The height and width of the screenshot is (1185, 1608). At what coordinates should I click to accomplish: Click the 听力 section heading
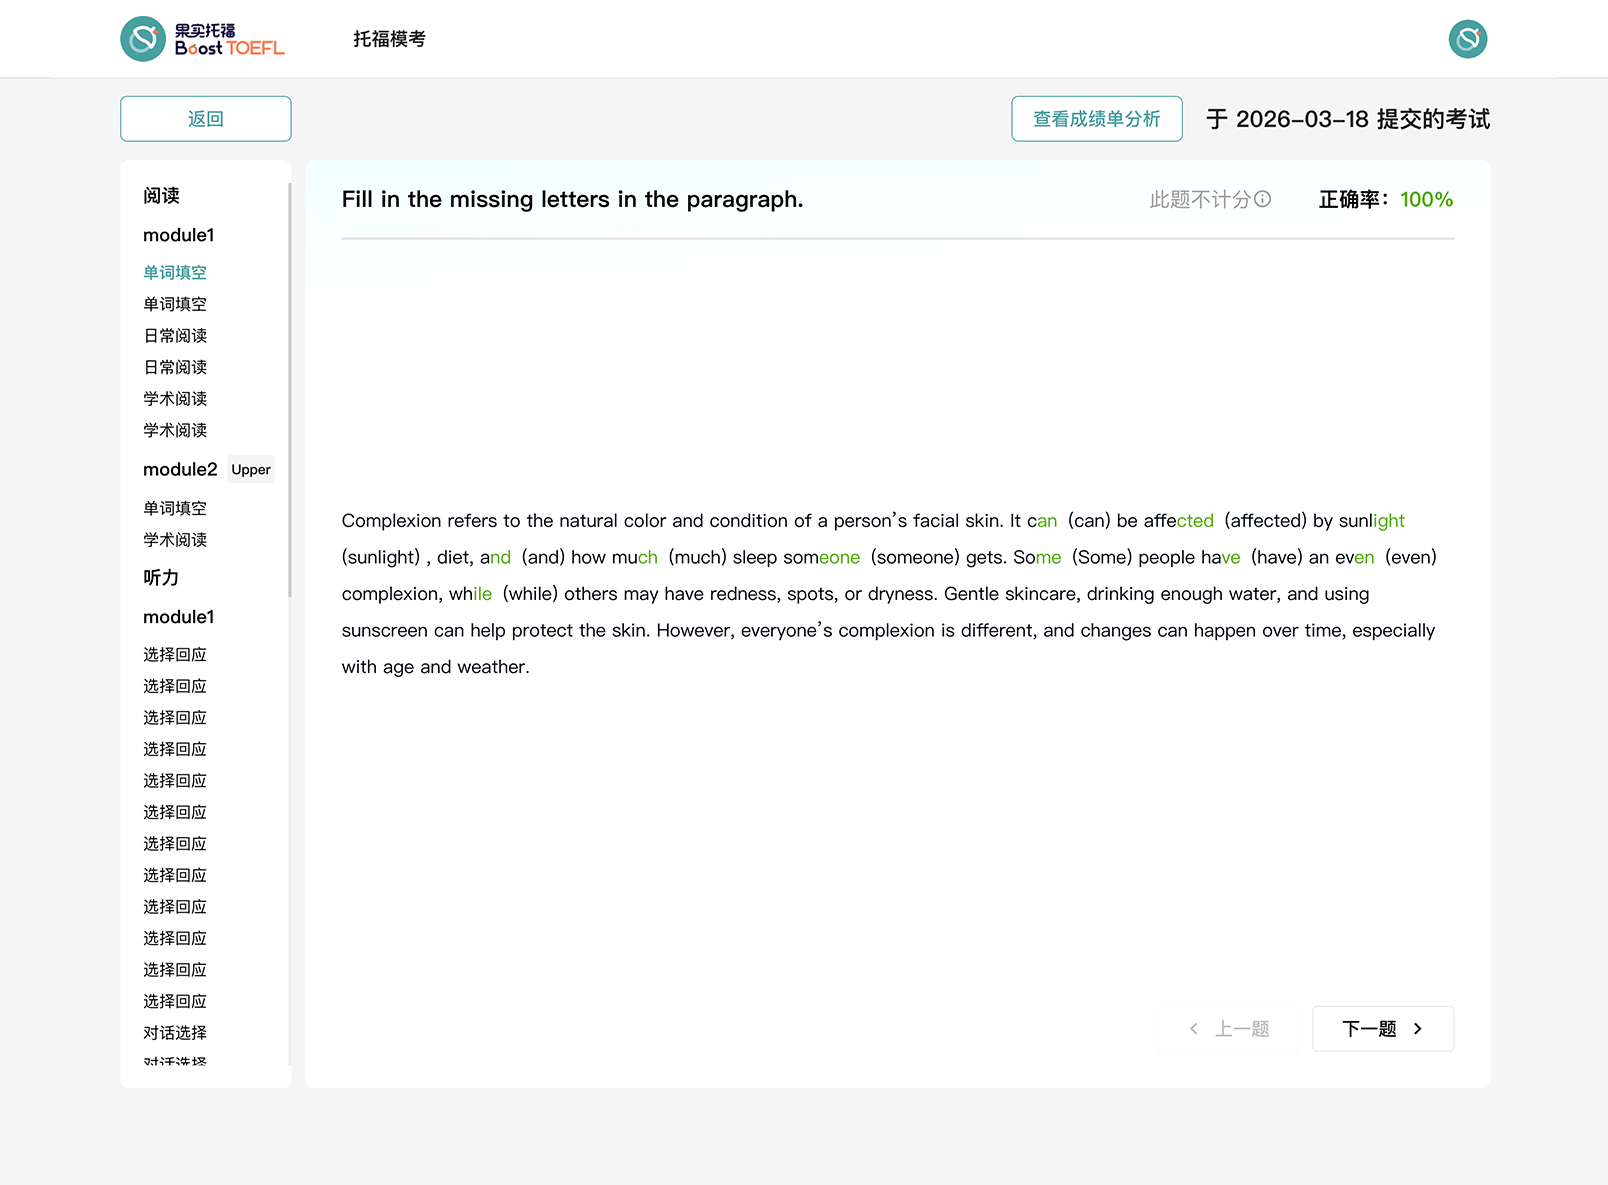point(161,577)
